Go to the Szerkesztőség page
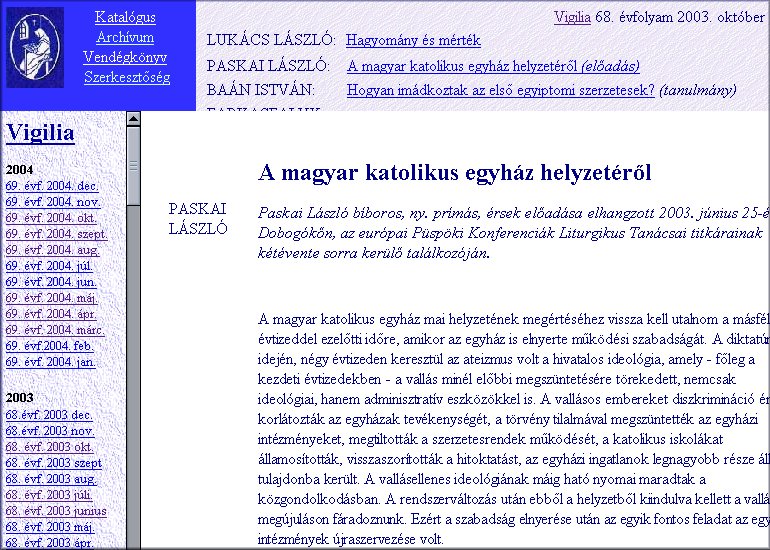 (x=127, y=78)
